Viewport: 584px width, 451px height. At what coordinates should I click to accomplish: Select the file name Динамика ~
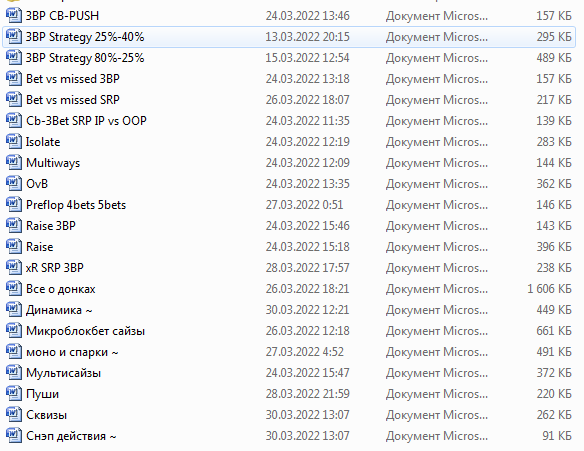(x=59, y=309)
